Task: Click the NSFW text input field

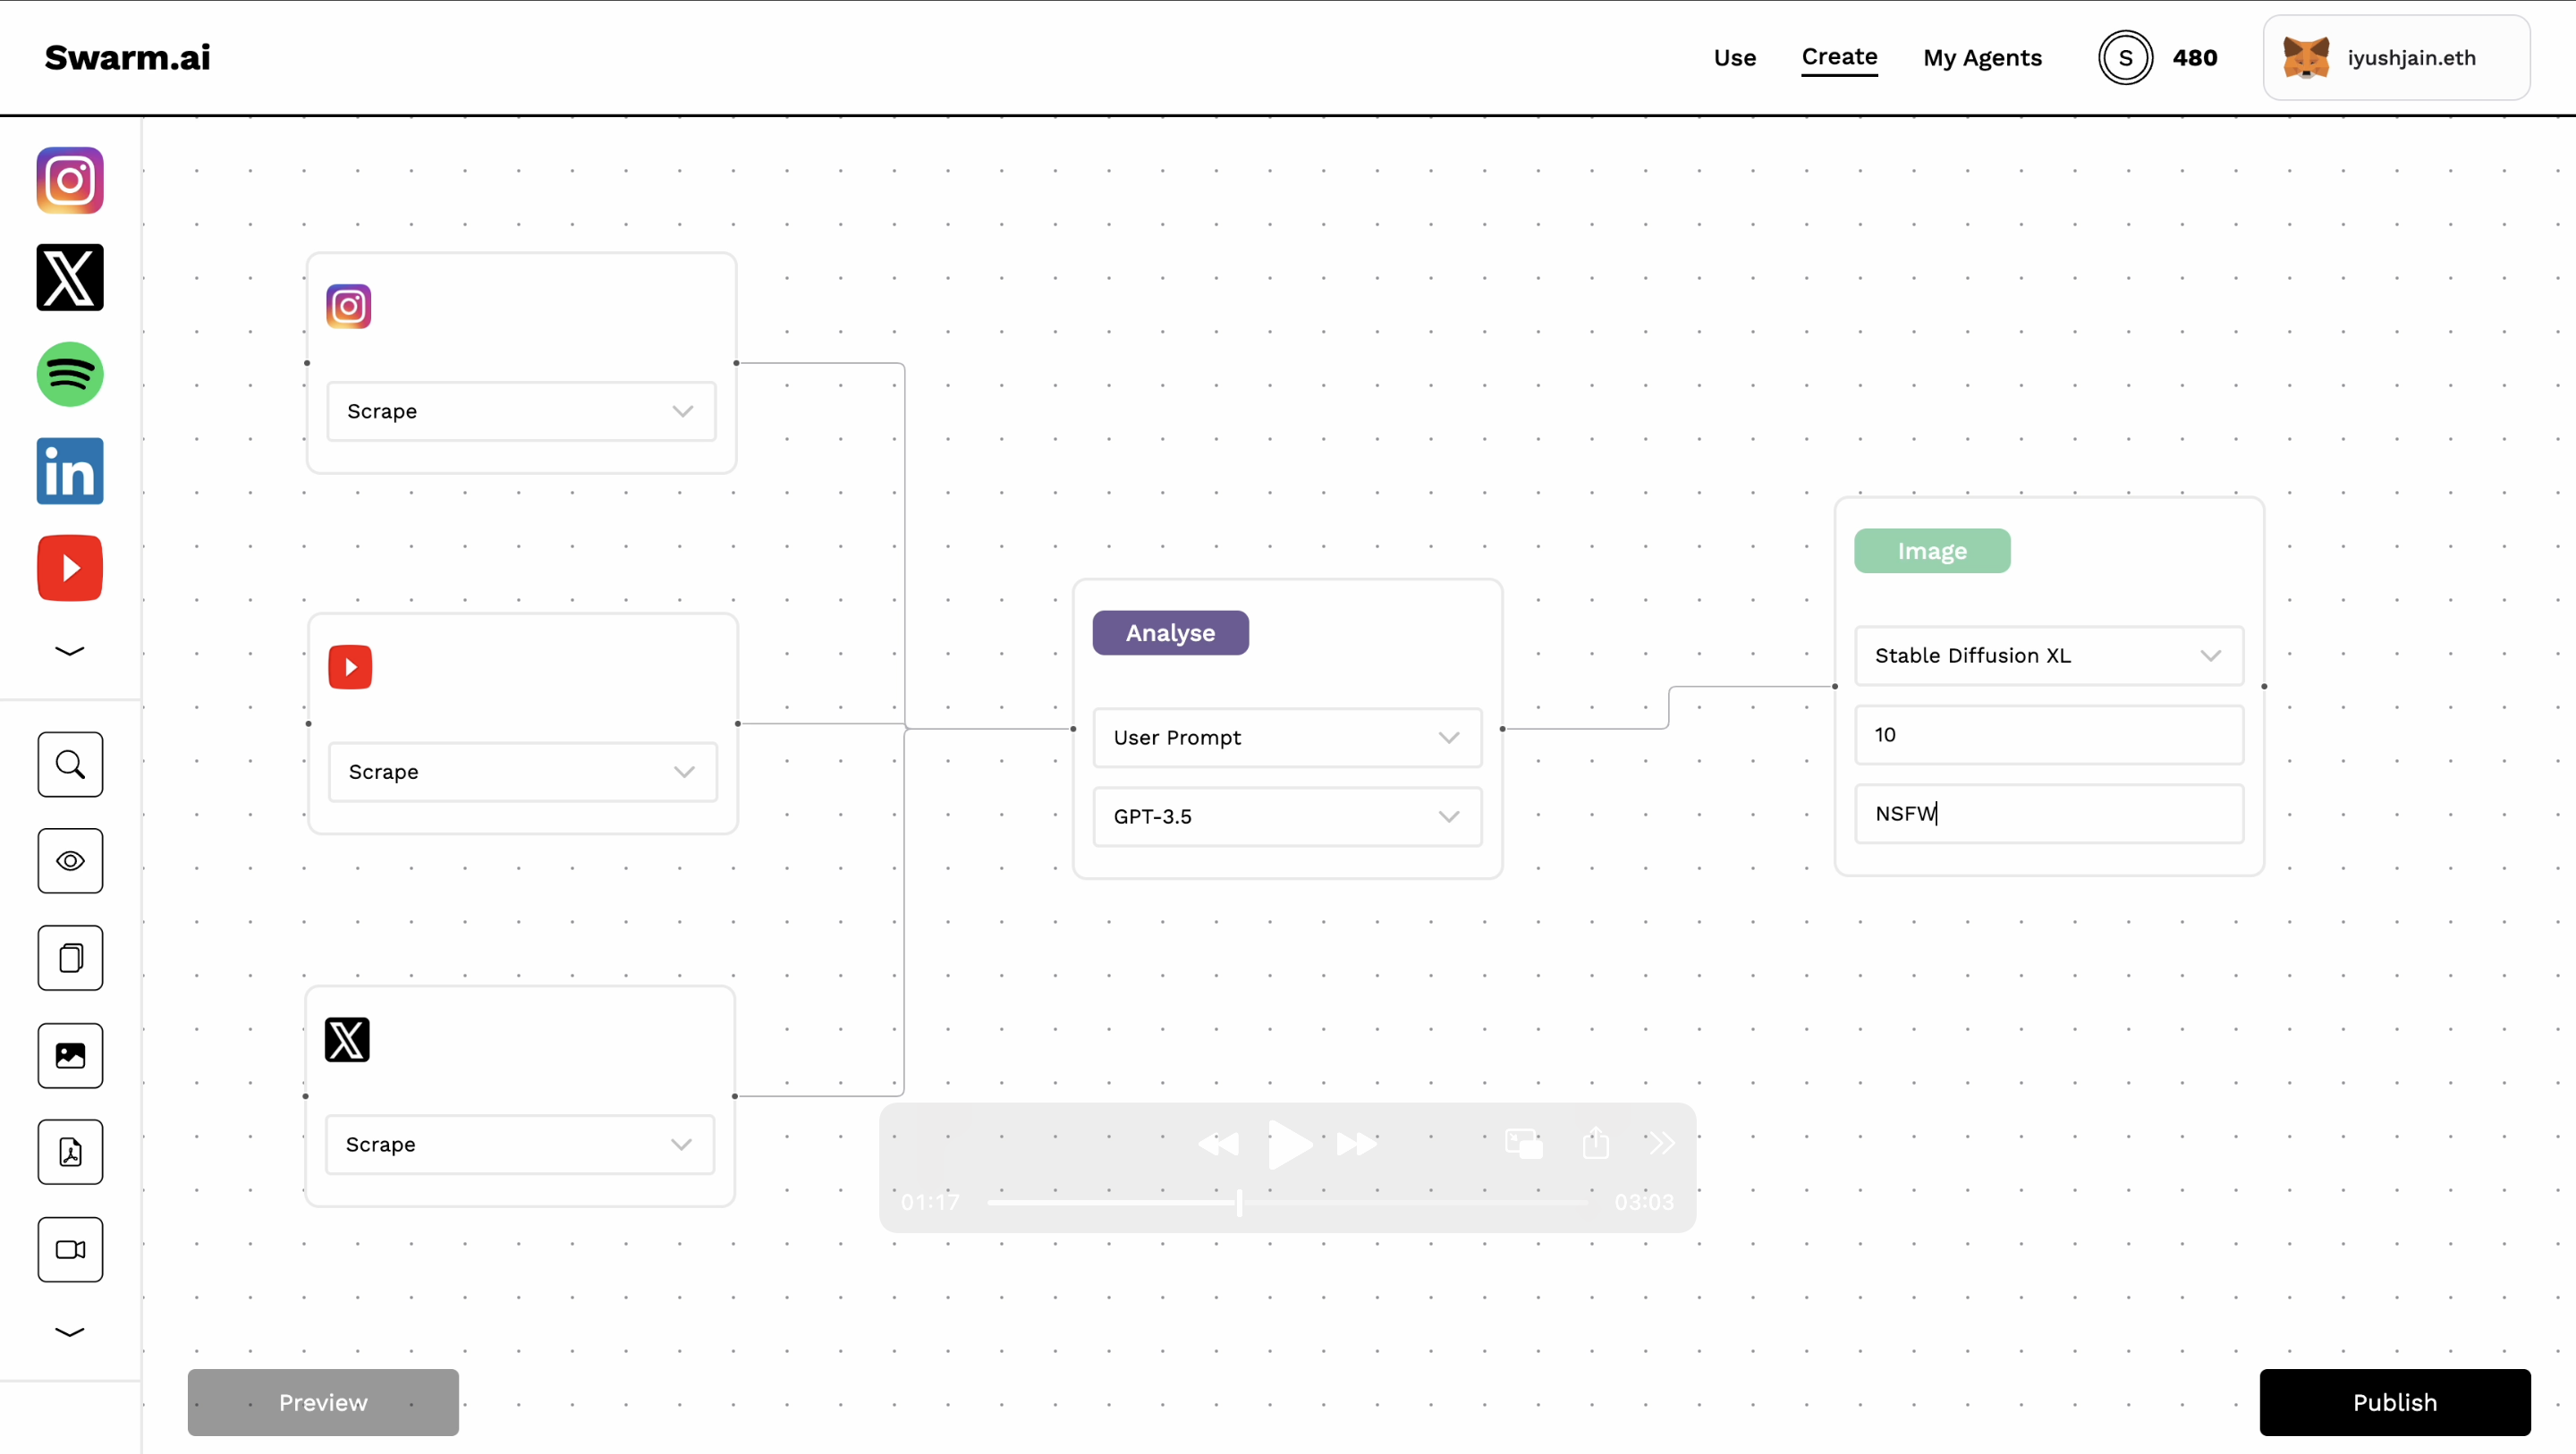Action: [2048, 813]
